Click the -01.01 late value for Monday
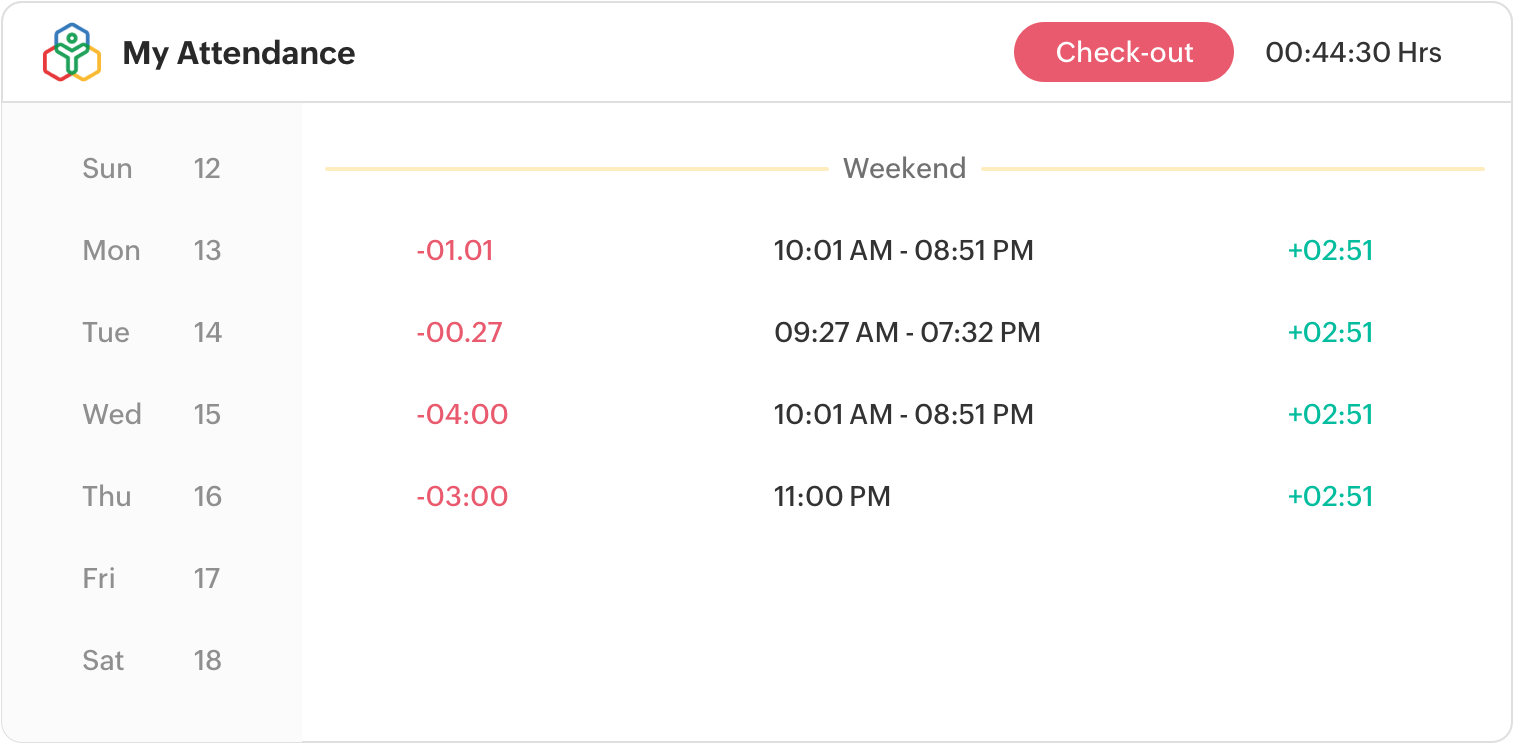The height and width of the screenshot is (744, 1514). (455, 250)
